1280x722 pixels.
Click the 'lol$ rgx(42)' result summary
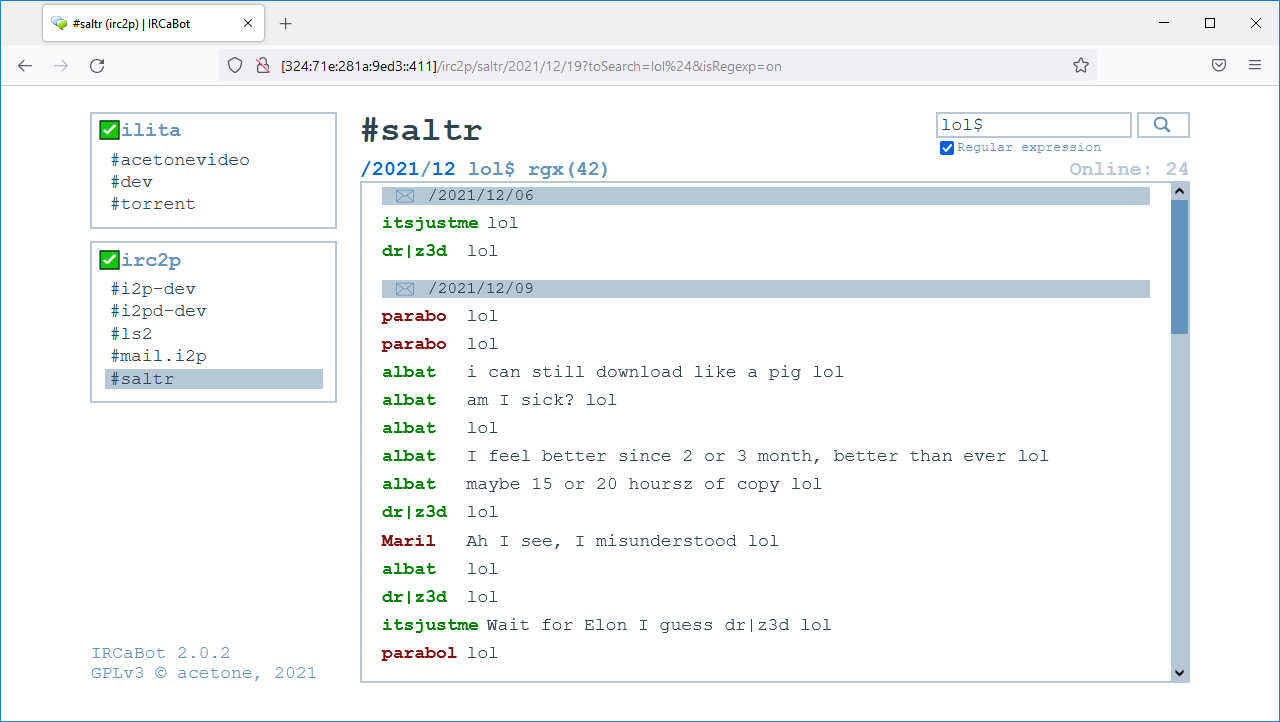(x=538, y=169)
